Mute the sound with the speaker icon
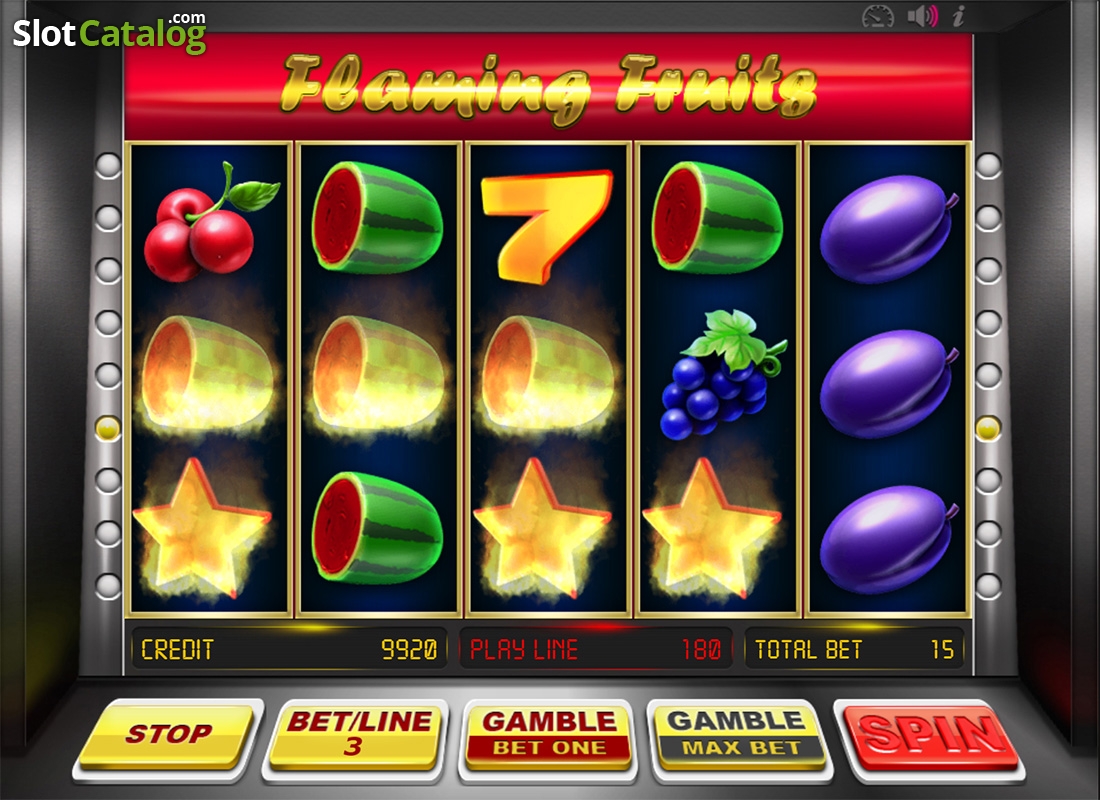The height and width of the screenshot is (800, 1100). point(923,16)
